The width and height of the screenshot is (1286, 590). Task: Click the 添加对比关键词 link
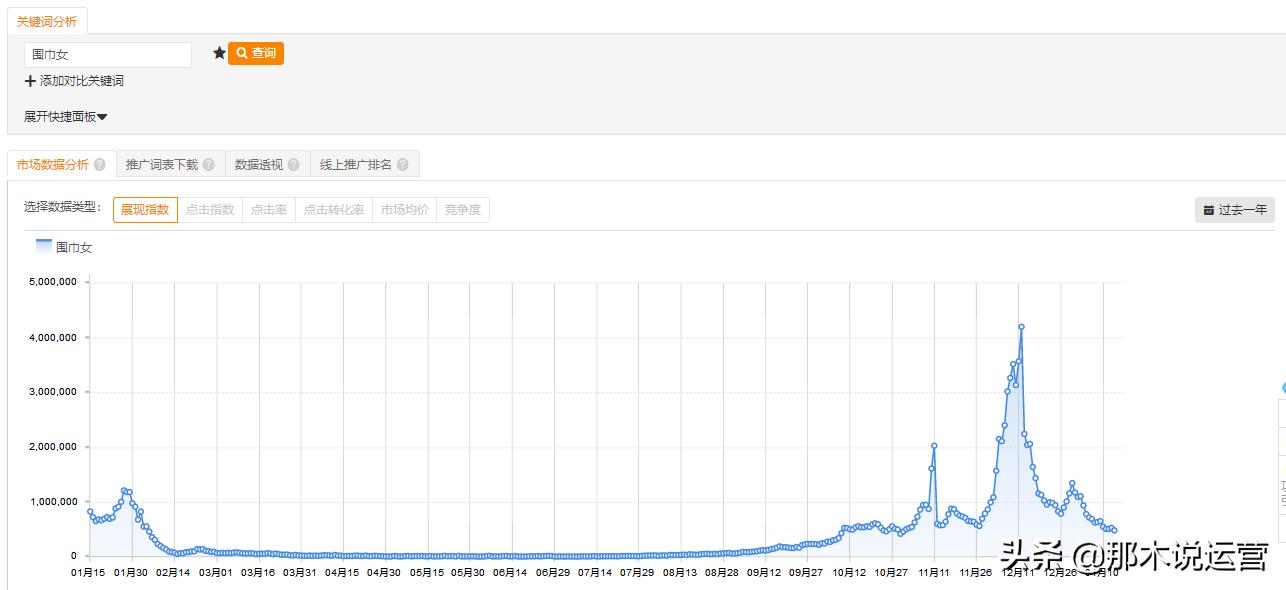click(81, 81)
